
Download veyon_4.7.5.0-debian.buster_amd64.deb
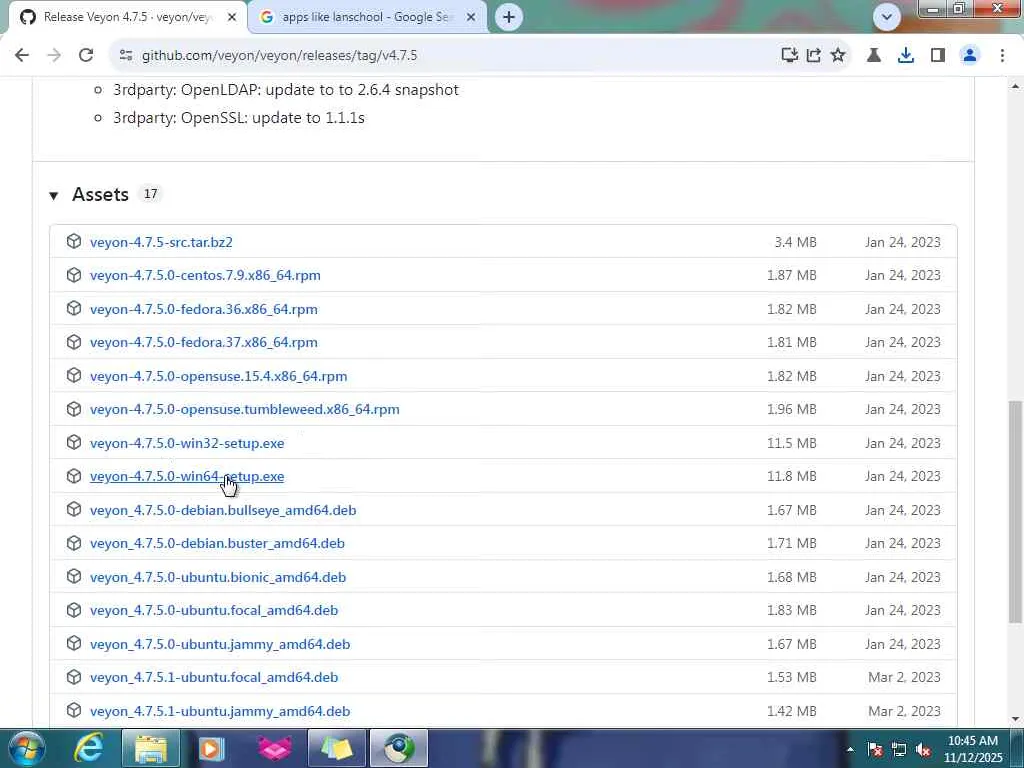[x=217, y=543]
